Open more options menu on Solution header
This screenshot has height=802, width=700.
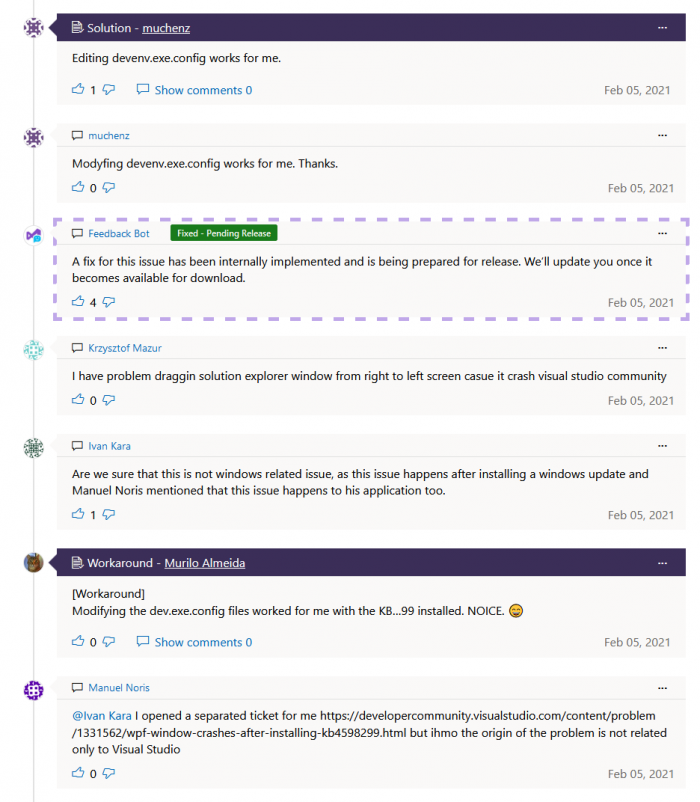[x=662, y=28]
